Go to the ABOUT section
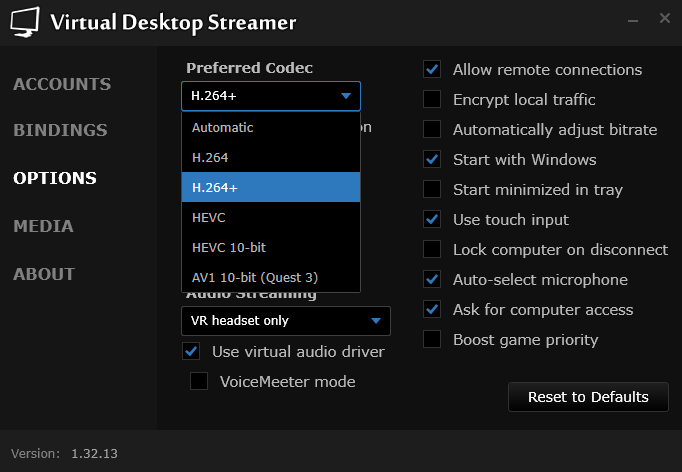Image resolution: width=682 pixels, height=472 pixels. point(44,274)
